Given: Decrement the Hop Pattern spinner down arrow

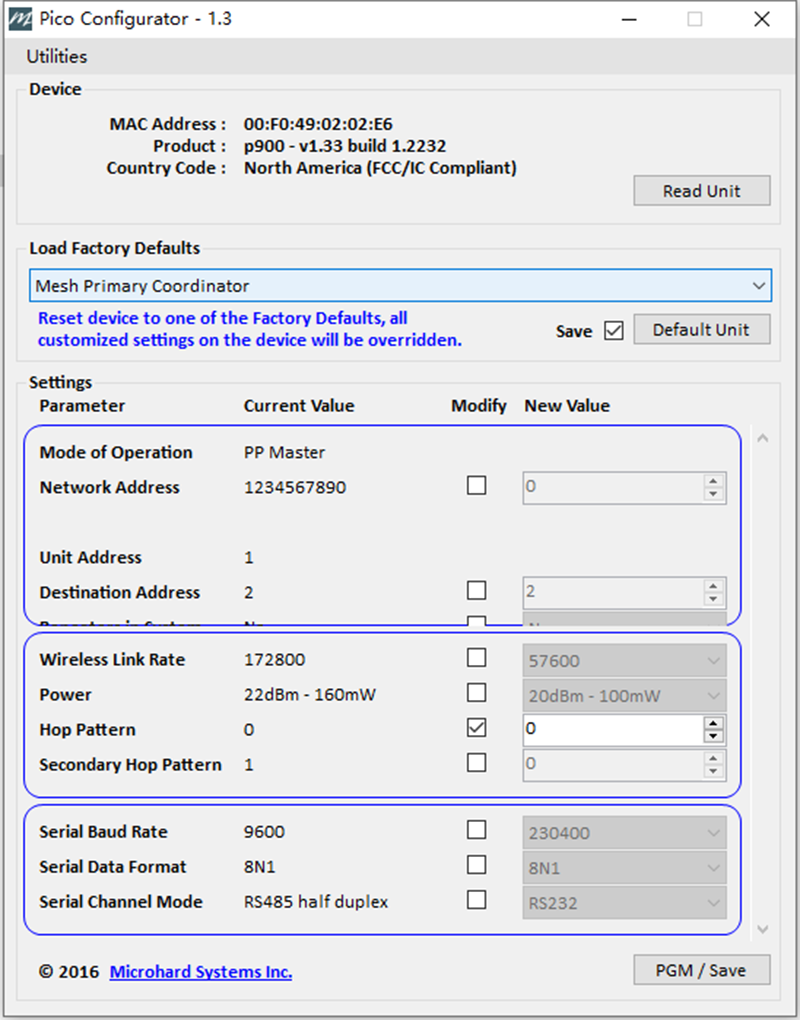Looking at the screenshot, I should [x=713, y=736].
